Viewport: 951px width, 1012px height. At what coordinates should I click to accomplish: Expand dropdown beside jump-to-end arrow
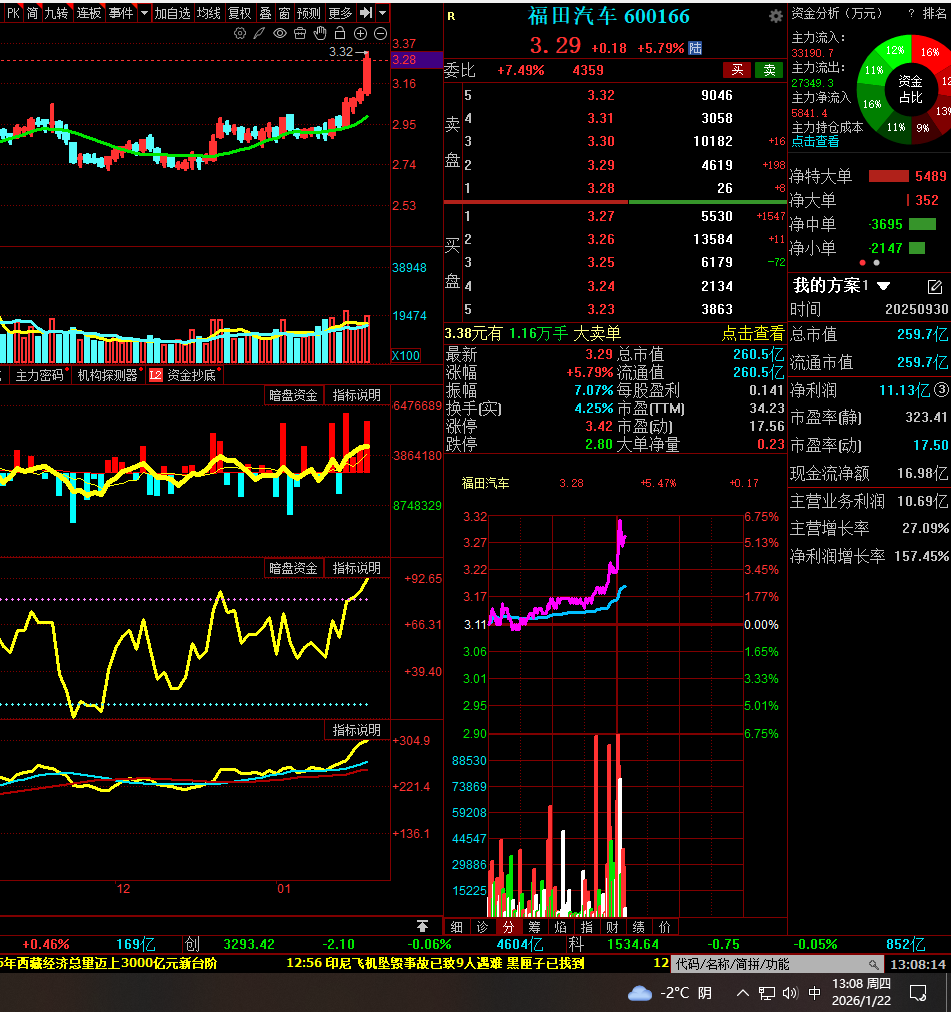383,13
